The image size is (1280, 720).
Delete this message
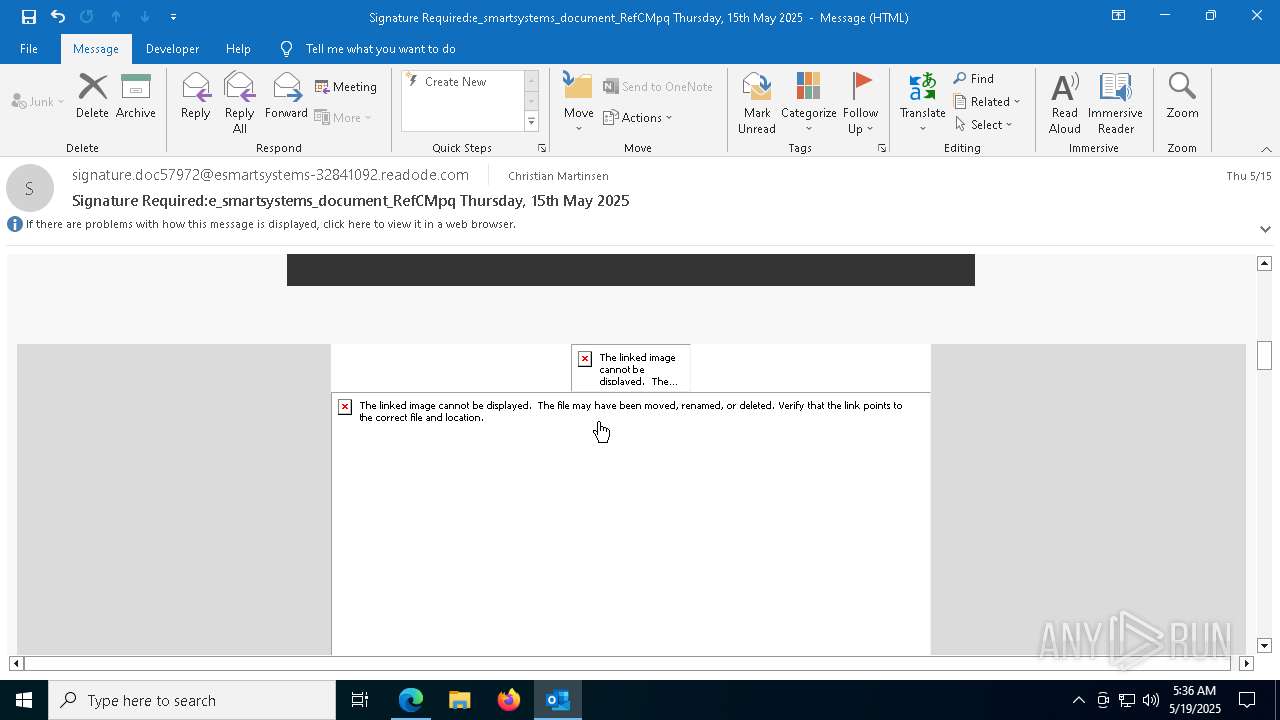[x=92, y=96]
